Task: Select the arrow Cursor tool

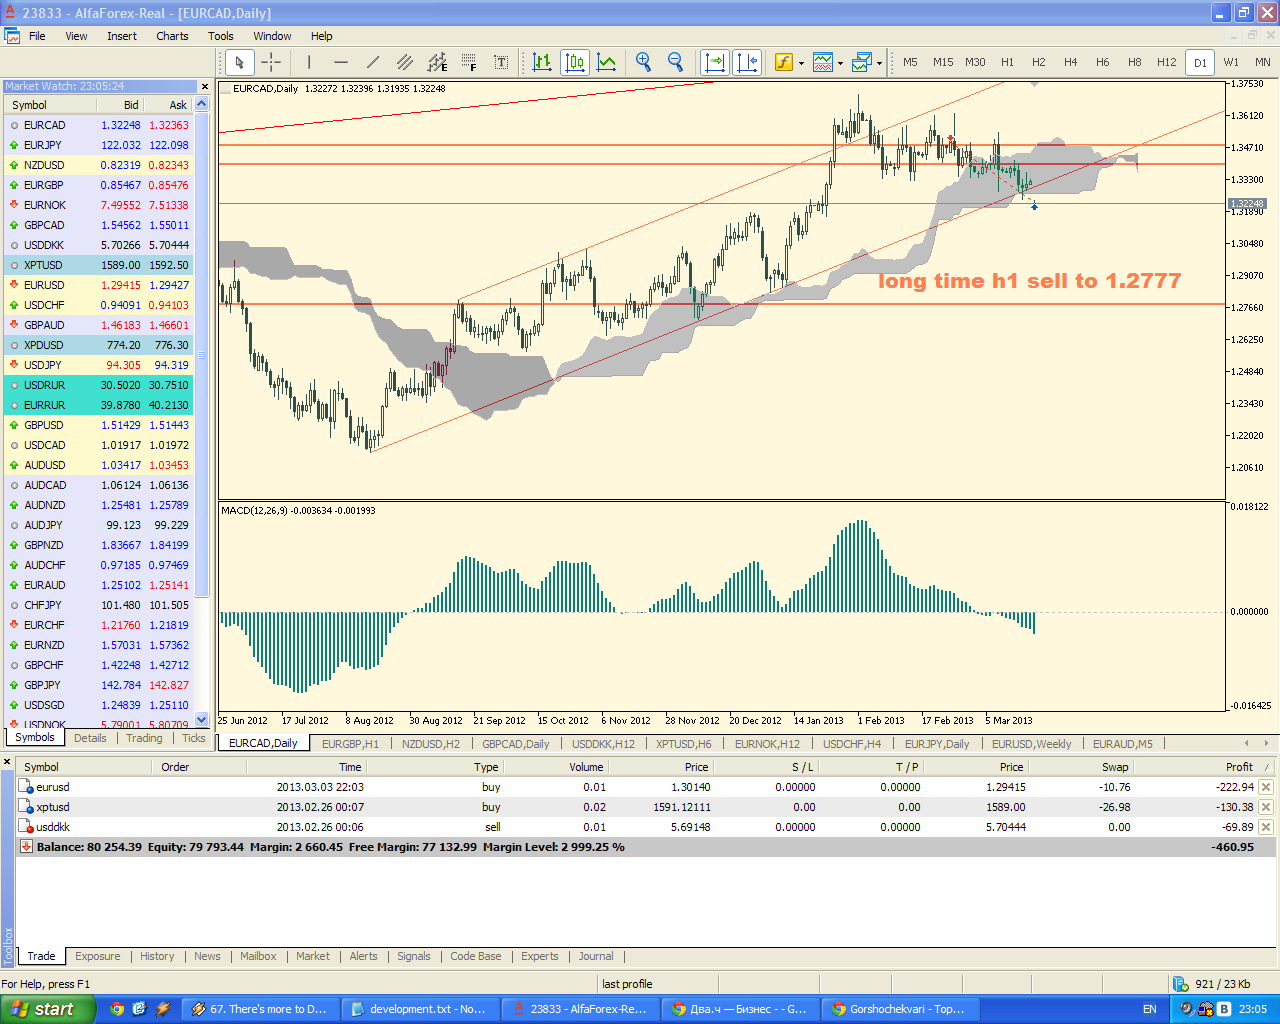Action: coord(239,62)
